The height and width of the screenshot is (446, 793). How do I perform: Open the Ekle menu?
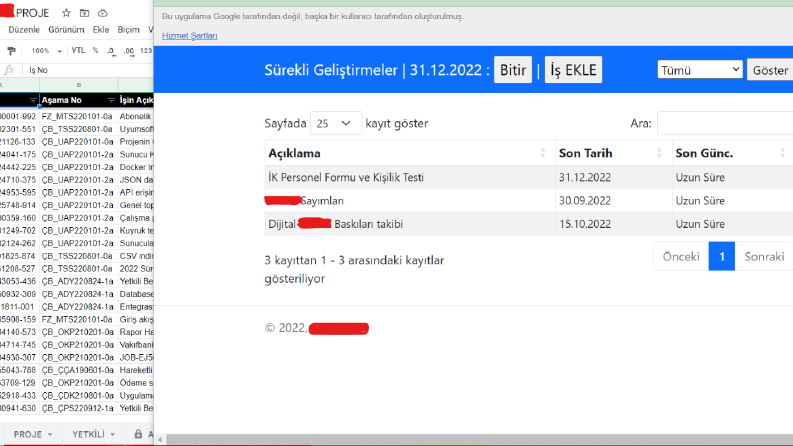tap(101, 30)
